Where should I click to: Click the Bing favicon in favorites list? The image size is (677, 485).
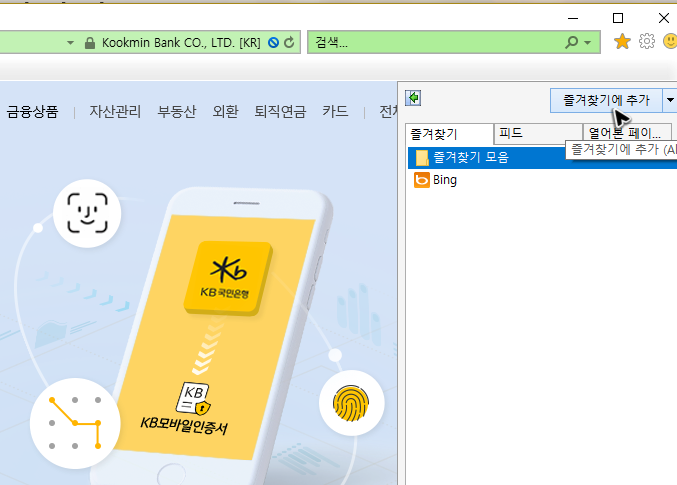(421, 180)
